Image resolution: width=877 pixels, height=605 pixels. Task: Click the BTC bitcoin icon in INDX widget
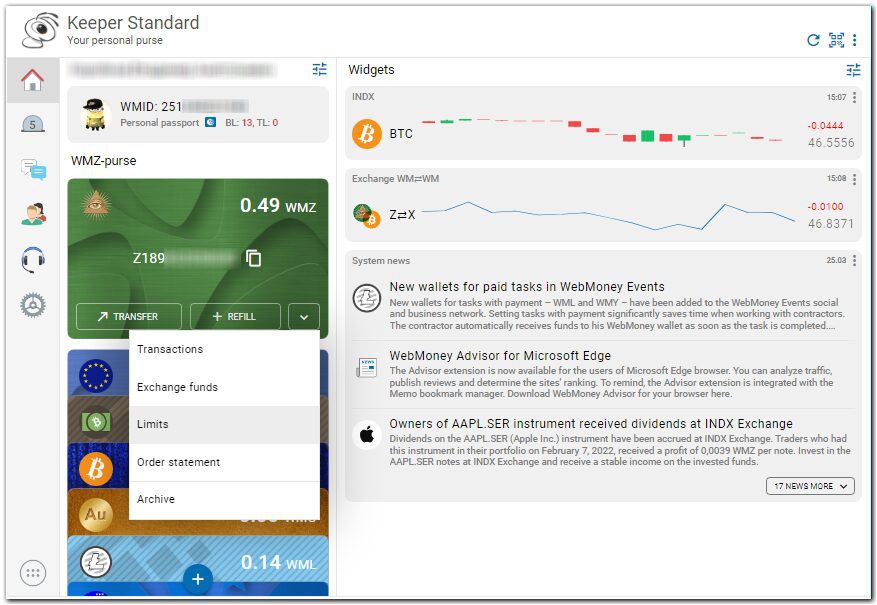tap(366, 134)
